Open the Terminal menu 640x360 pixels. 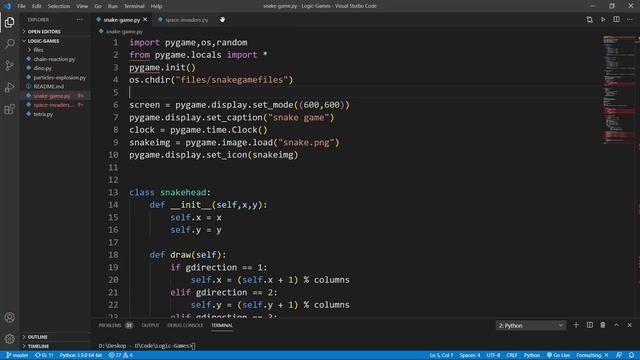134,6
